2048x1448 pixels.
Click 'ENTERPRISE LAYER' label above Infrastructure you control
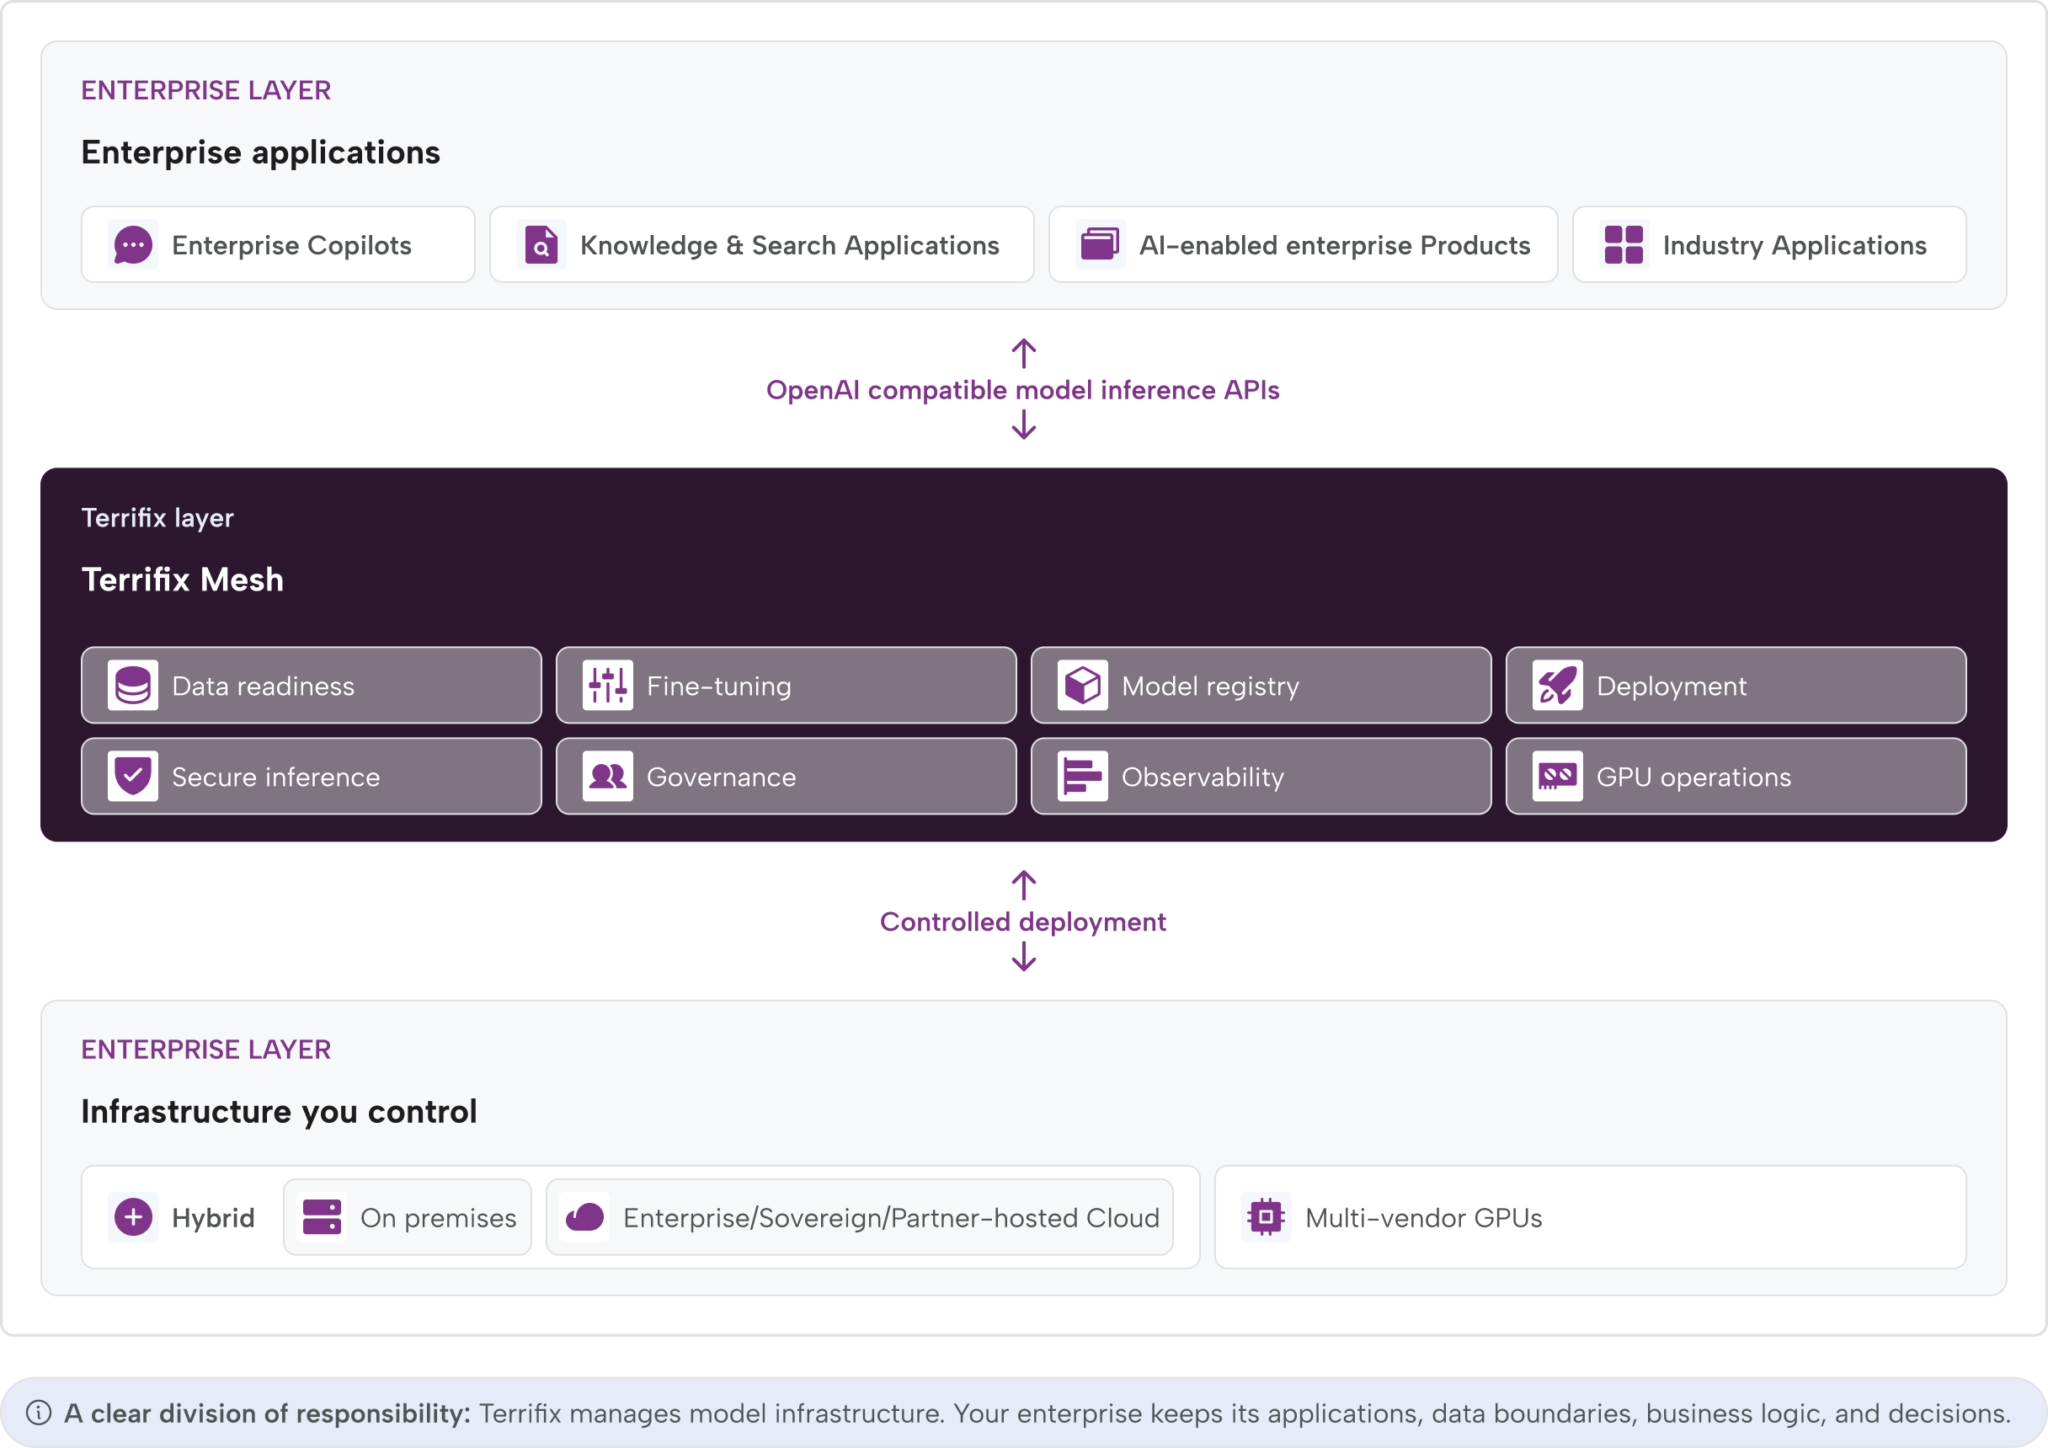(x=206, y=1050)
